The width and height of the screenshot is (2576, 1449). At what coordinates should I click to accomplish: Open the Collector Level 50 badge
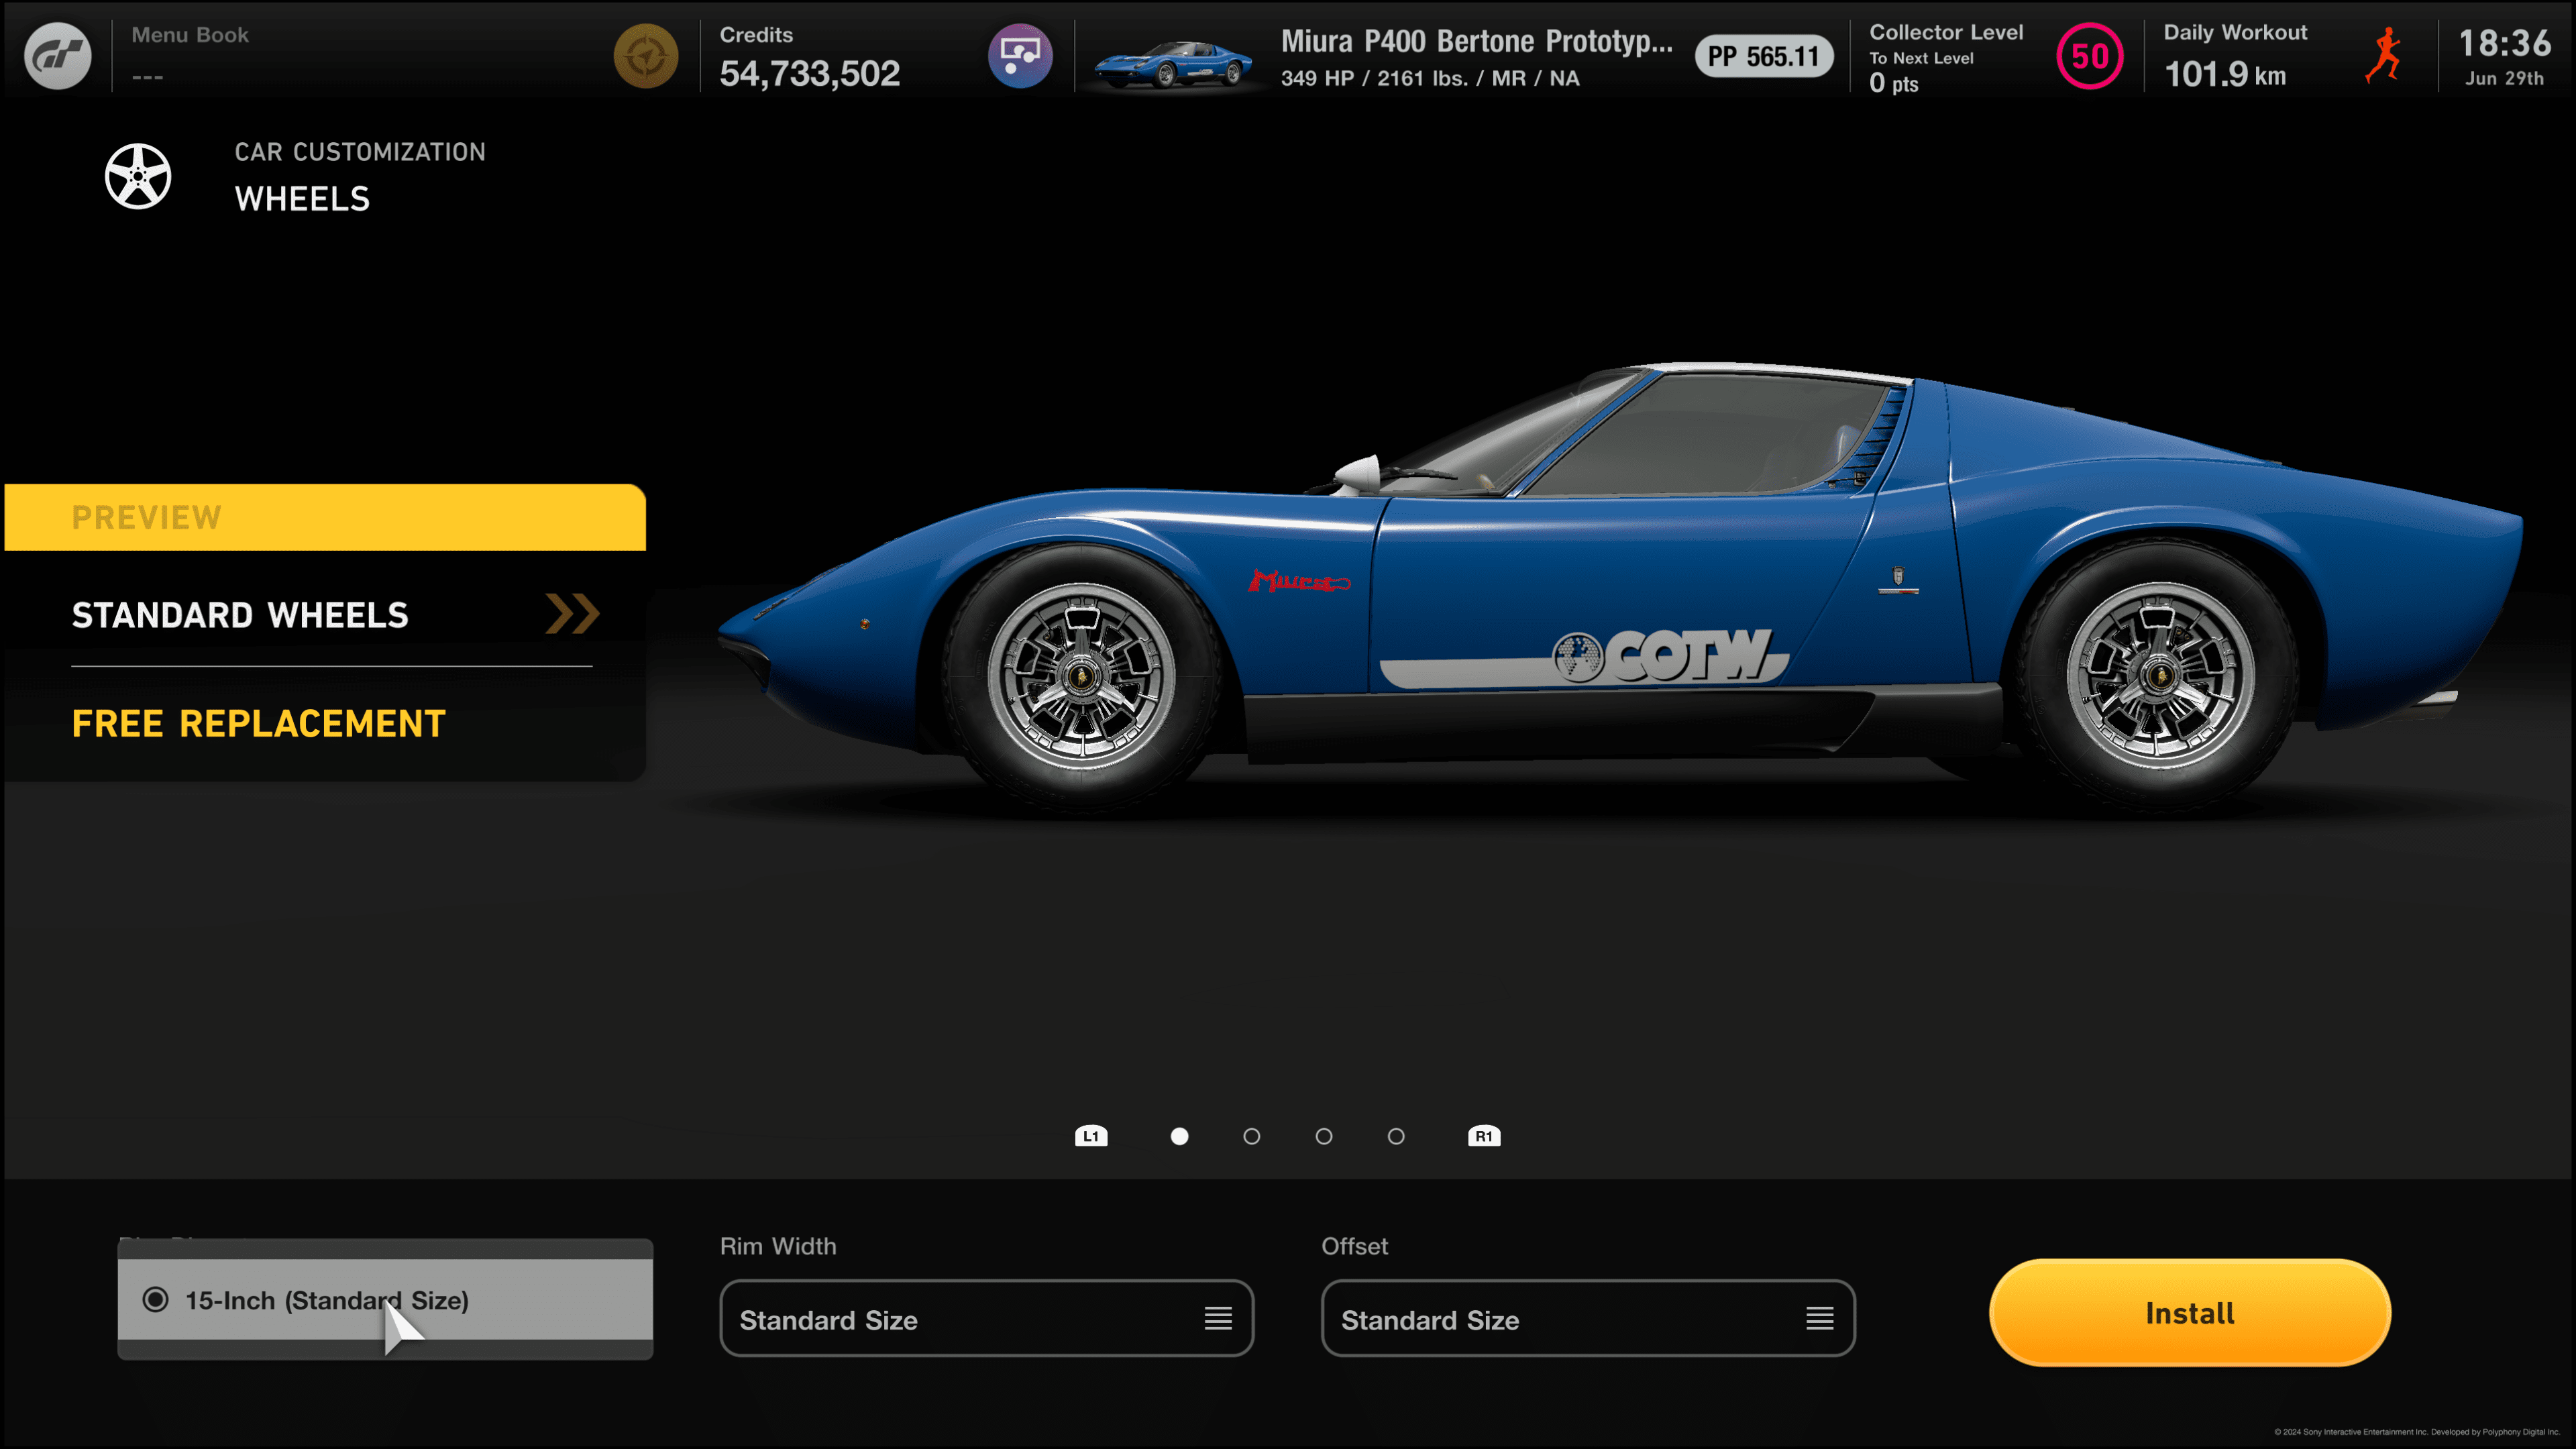click(2089, 56)
